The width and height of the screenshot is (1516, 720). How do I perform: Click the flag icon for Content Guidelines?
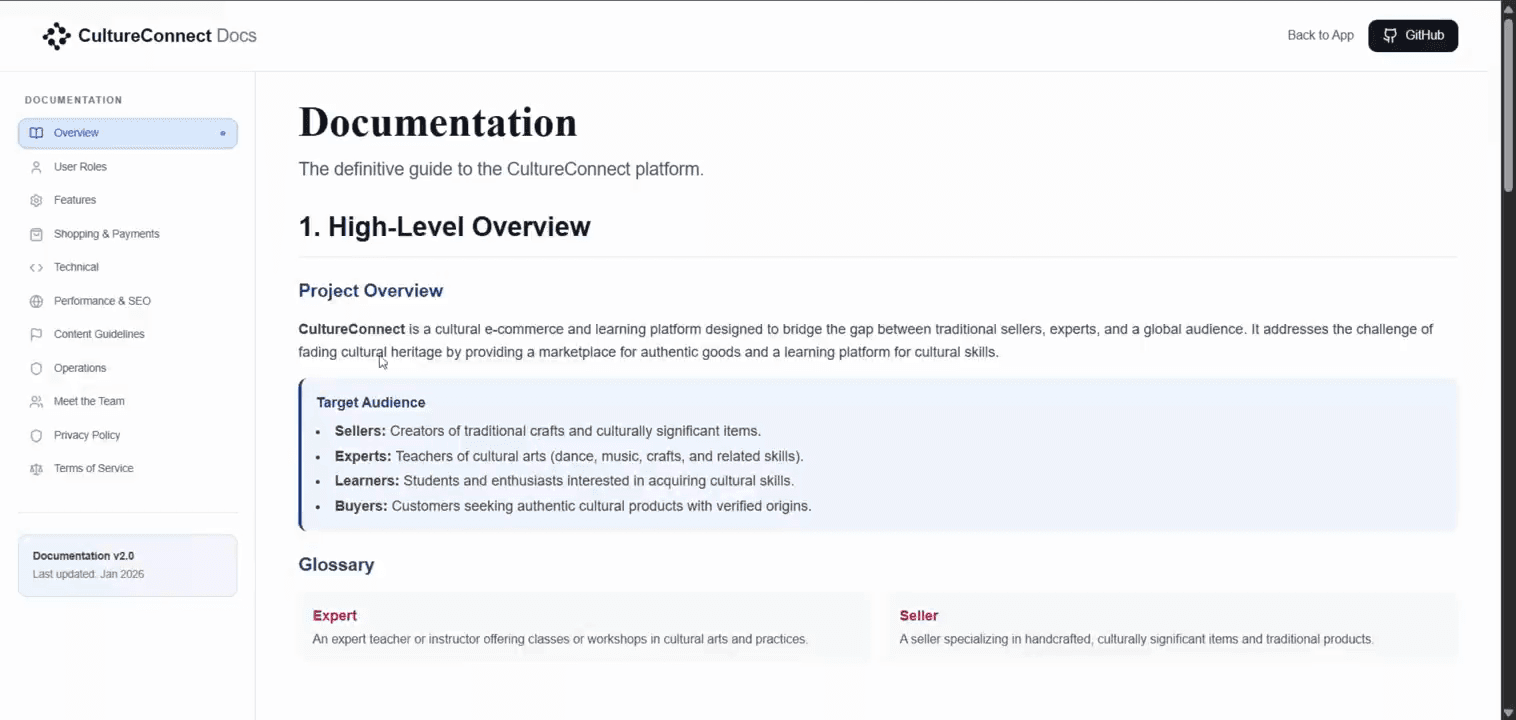(36, 334)
